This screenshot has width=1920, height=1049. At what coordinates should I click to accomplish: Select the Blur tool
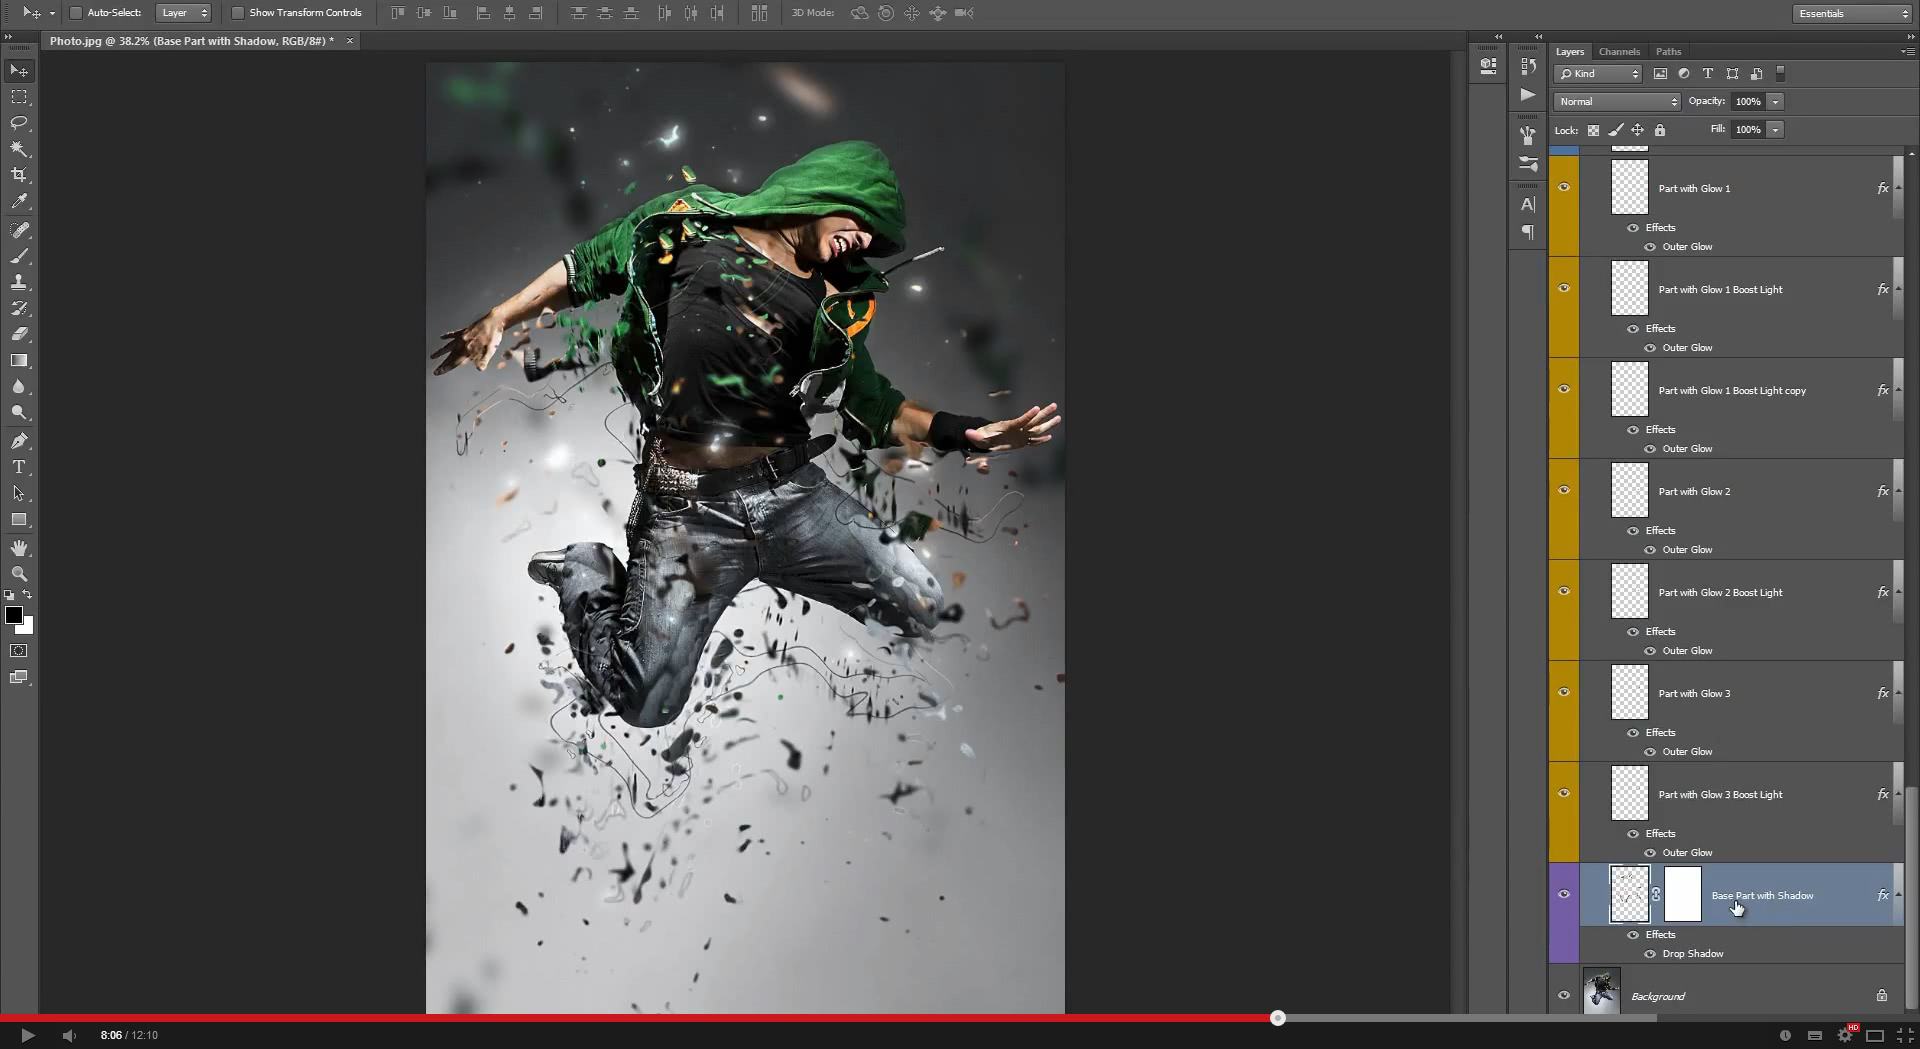[x=19, y=386]
